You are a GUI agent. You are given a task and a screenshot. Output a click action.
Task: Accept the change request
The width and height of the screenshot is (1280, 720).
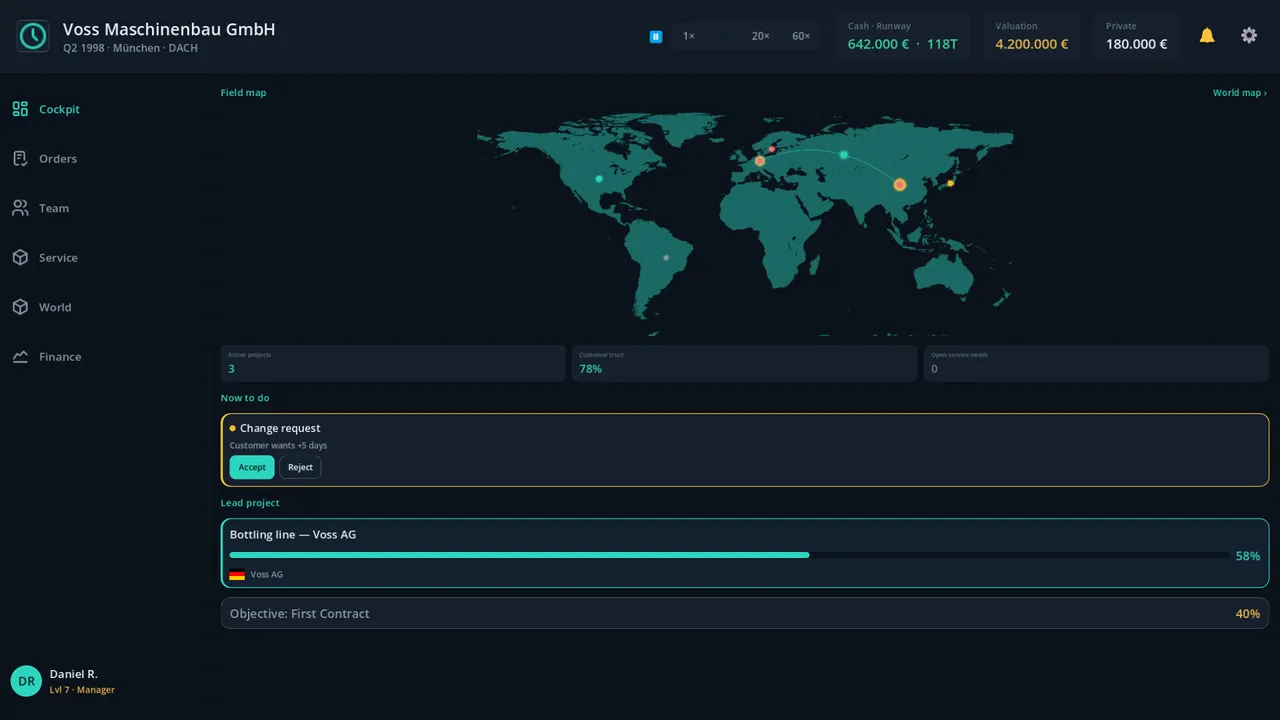pyautogui.click(x=252, y=467)
